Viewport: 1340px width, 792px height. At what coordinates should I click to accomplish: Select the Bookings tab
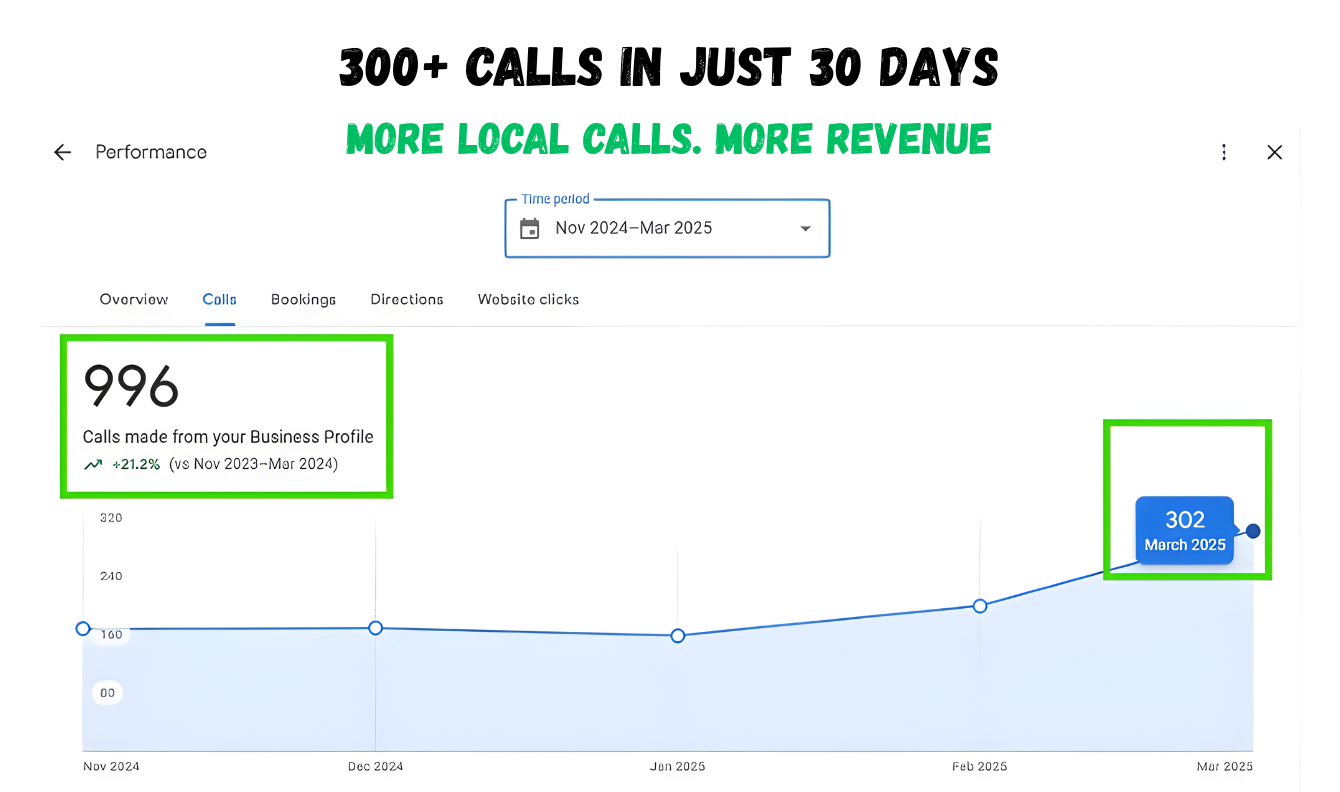coord(303,299)
